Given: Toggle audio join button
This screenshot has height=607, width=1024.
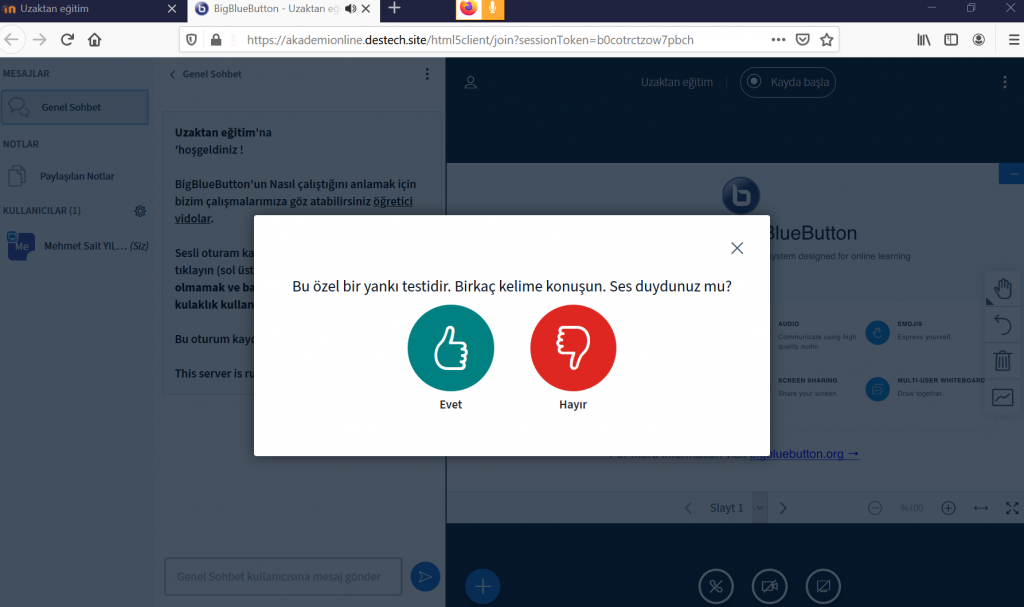Looking at the screenshot, I should (x=716, y=586).
